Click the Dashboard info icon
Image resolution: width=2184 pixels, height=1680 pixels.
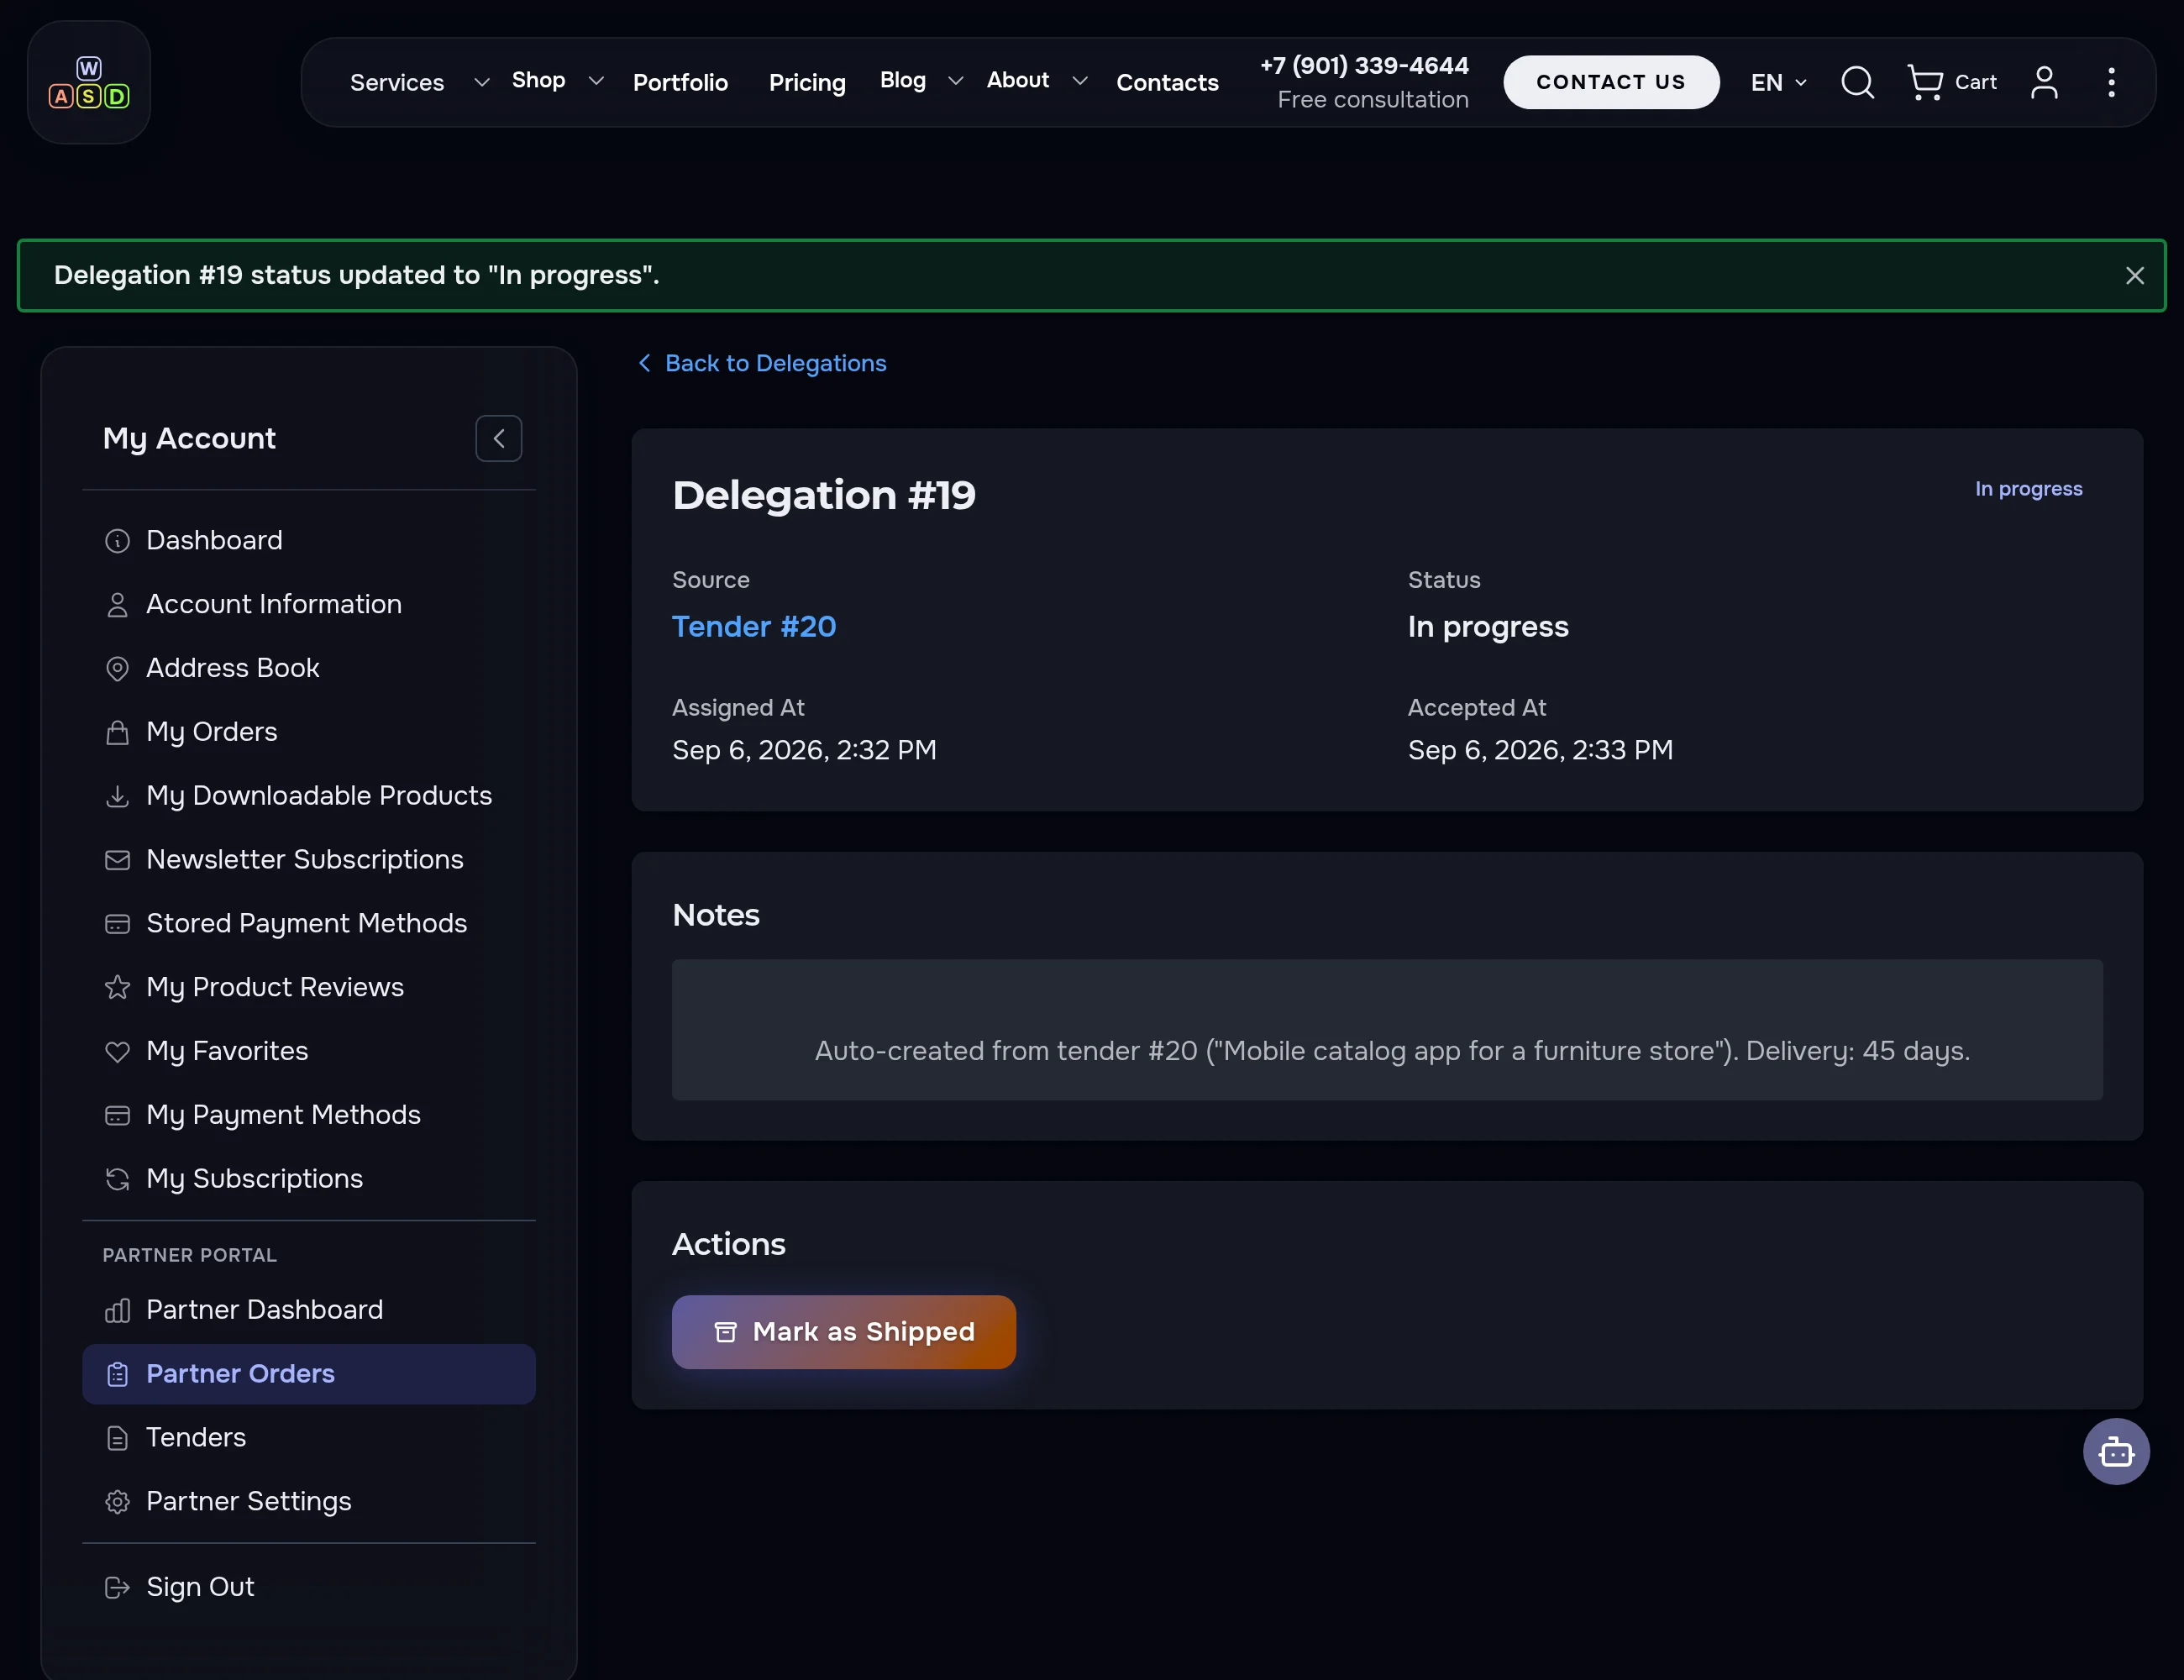pyautogui.click(x=117, y=541)
